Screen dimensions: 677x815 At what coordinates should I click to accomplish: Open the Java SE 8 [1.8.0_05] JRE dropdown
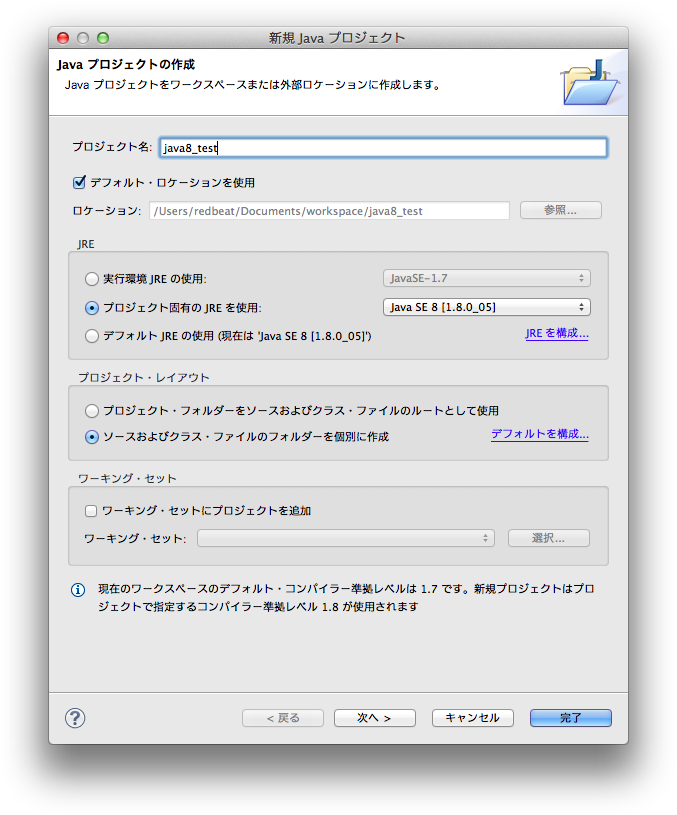487,307
